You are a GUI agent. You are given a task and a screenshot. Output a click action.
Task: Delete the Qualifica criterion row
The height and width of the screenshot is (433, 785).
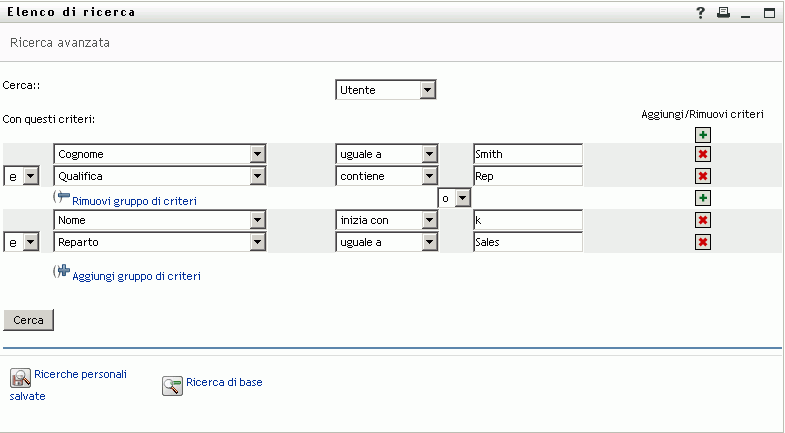click(703, 176)
